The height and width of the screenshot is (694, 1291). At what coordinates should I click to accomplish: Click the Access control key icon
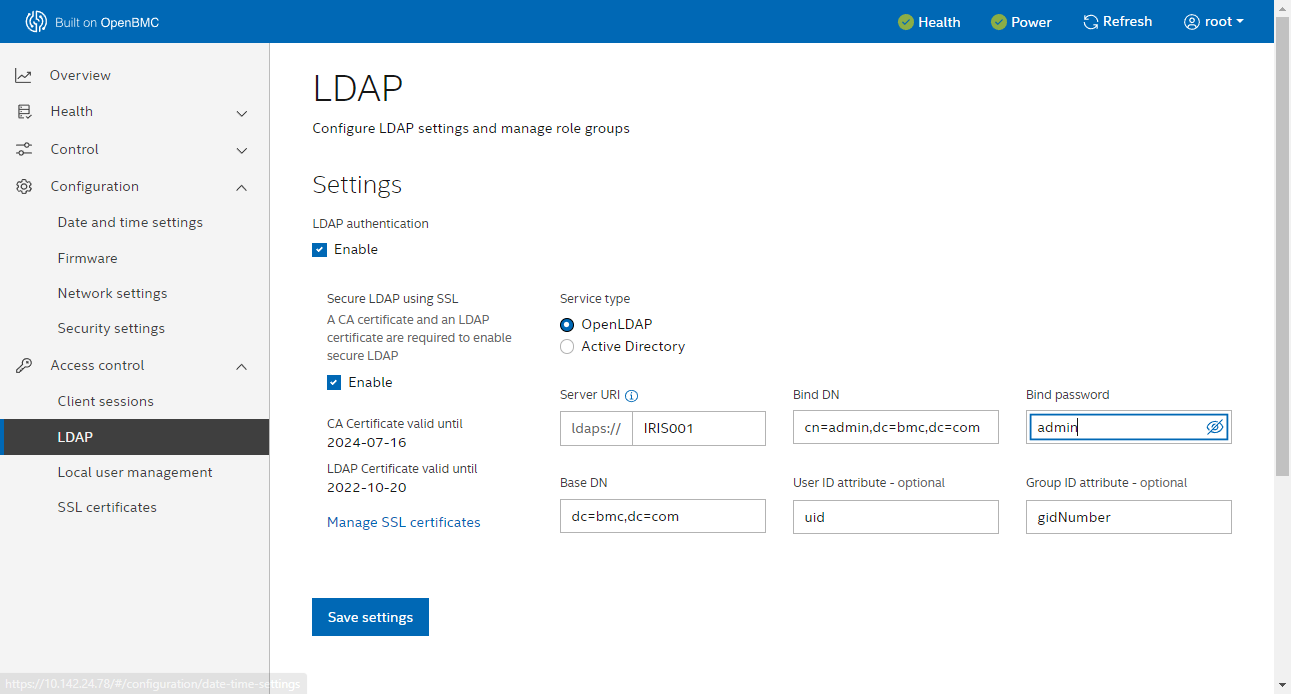pos(24,366)
